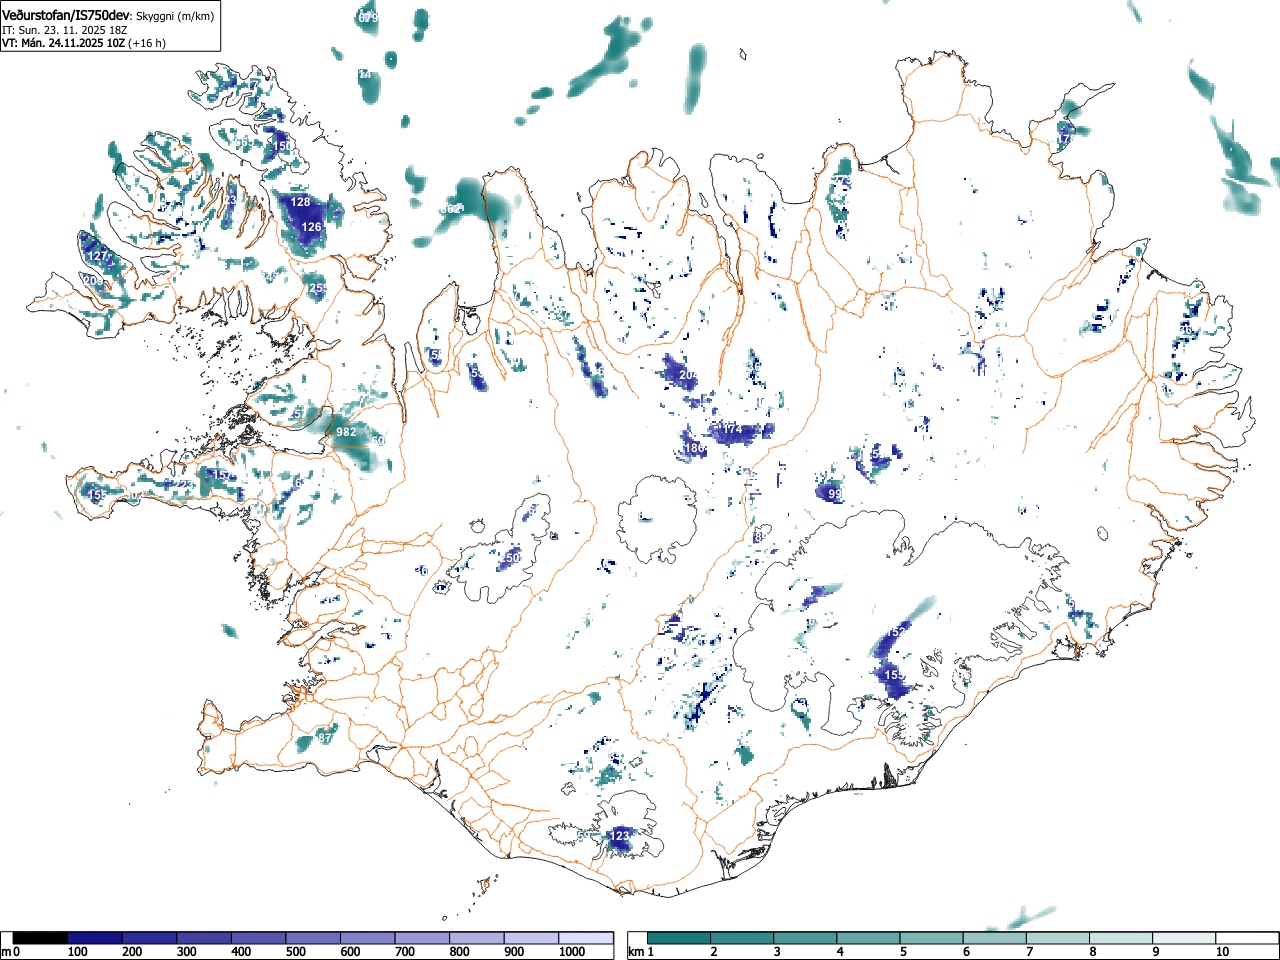The height and width of the screenshot is (960, 1280).
Task: Select the 600–700 m legend swatch
Action: pyautogui.click(x=368, y=938)
